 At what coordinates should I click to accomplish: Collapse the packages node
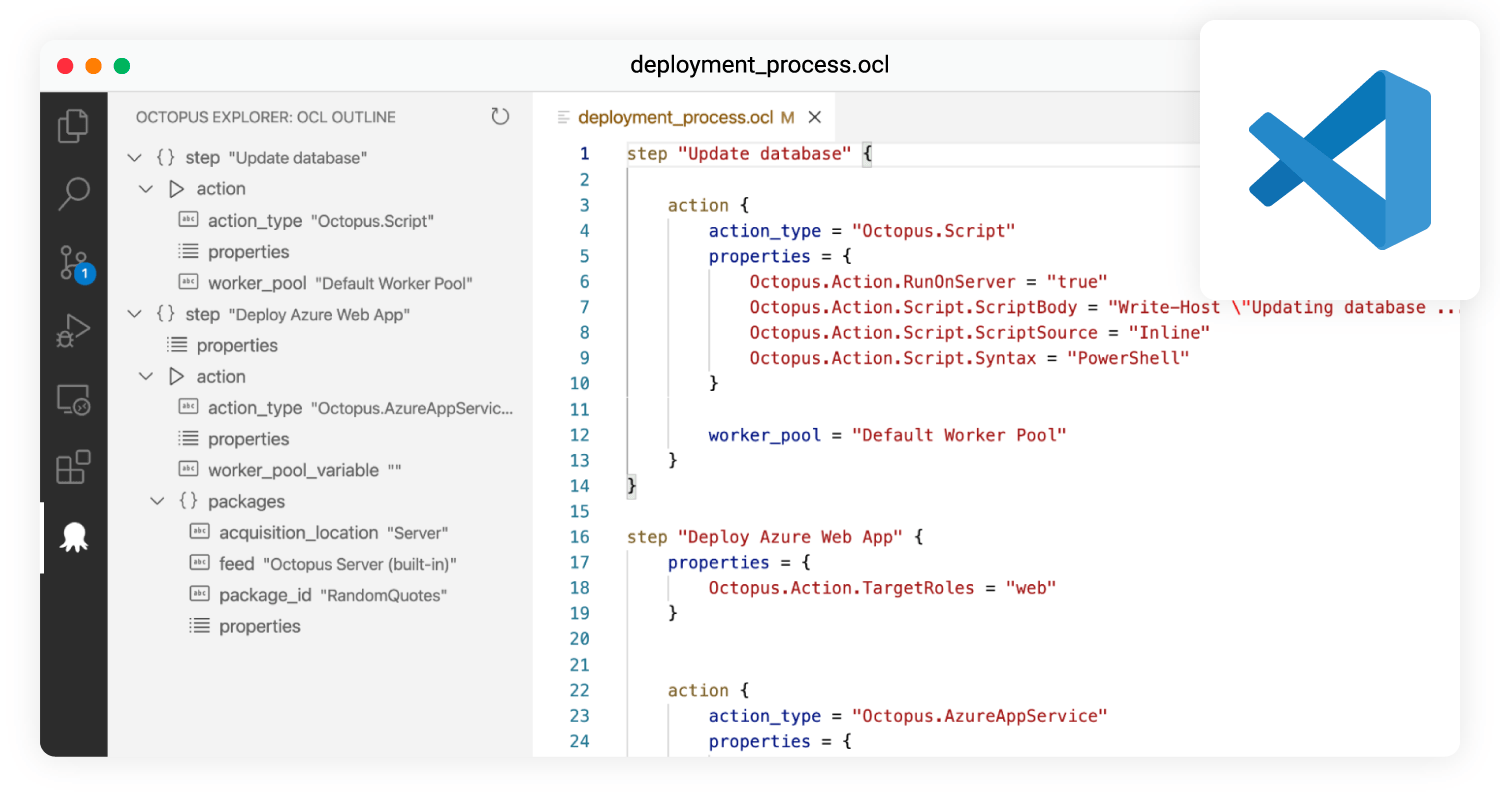pyautogui.click(x=157, y=502)
